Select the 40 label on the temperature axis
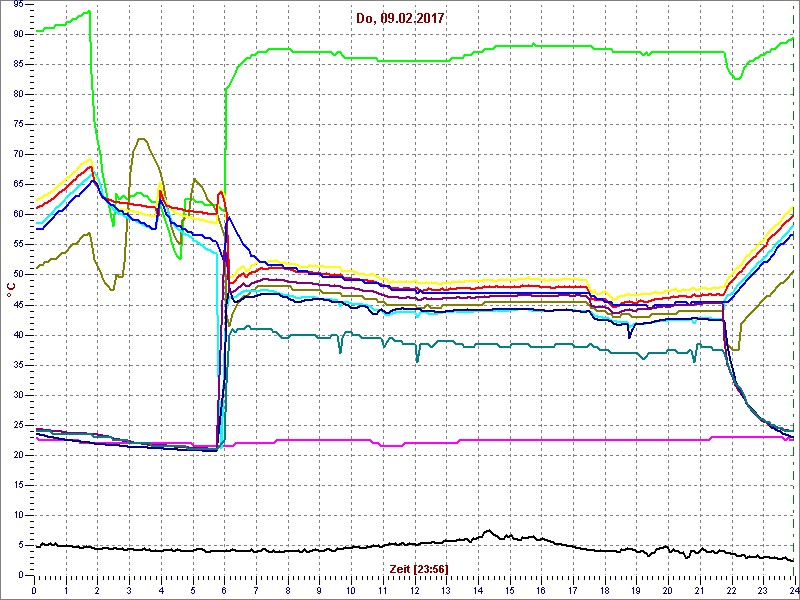This screenshot has width=800, height=600. pyautogui.click(x=17, y=335)
